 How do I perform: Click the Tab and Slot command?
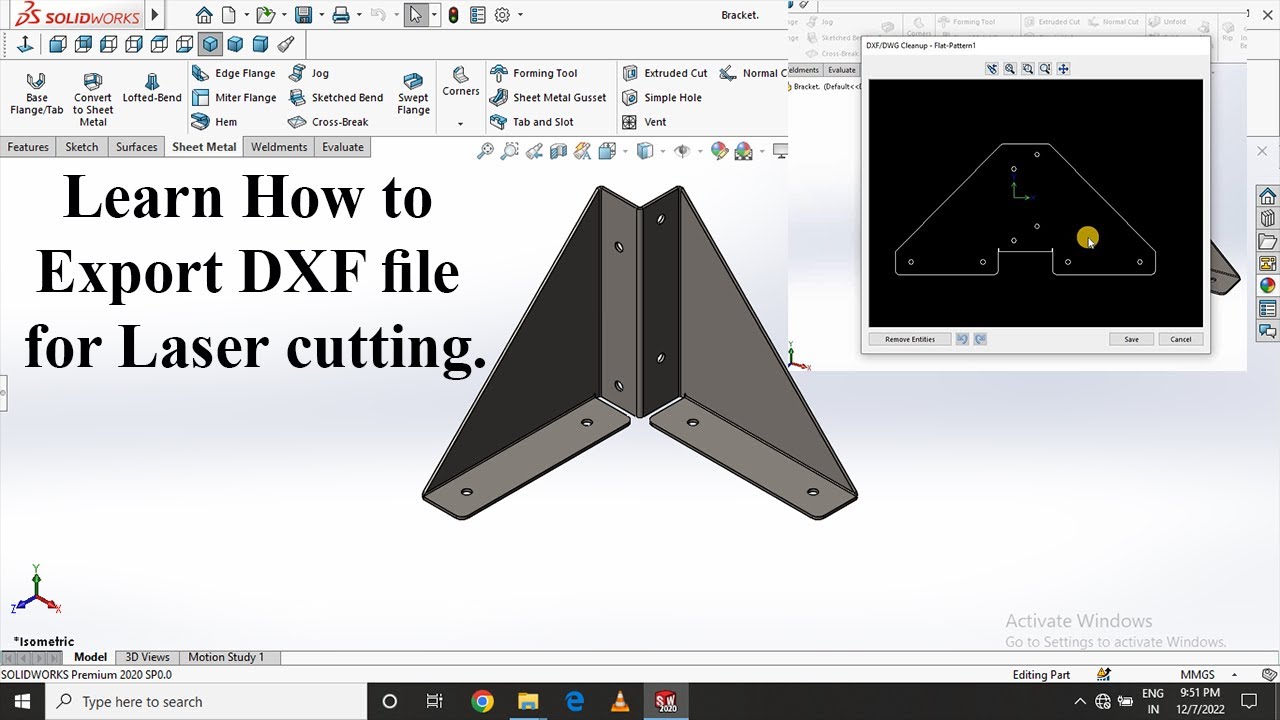(531, 122)
